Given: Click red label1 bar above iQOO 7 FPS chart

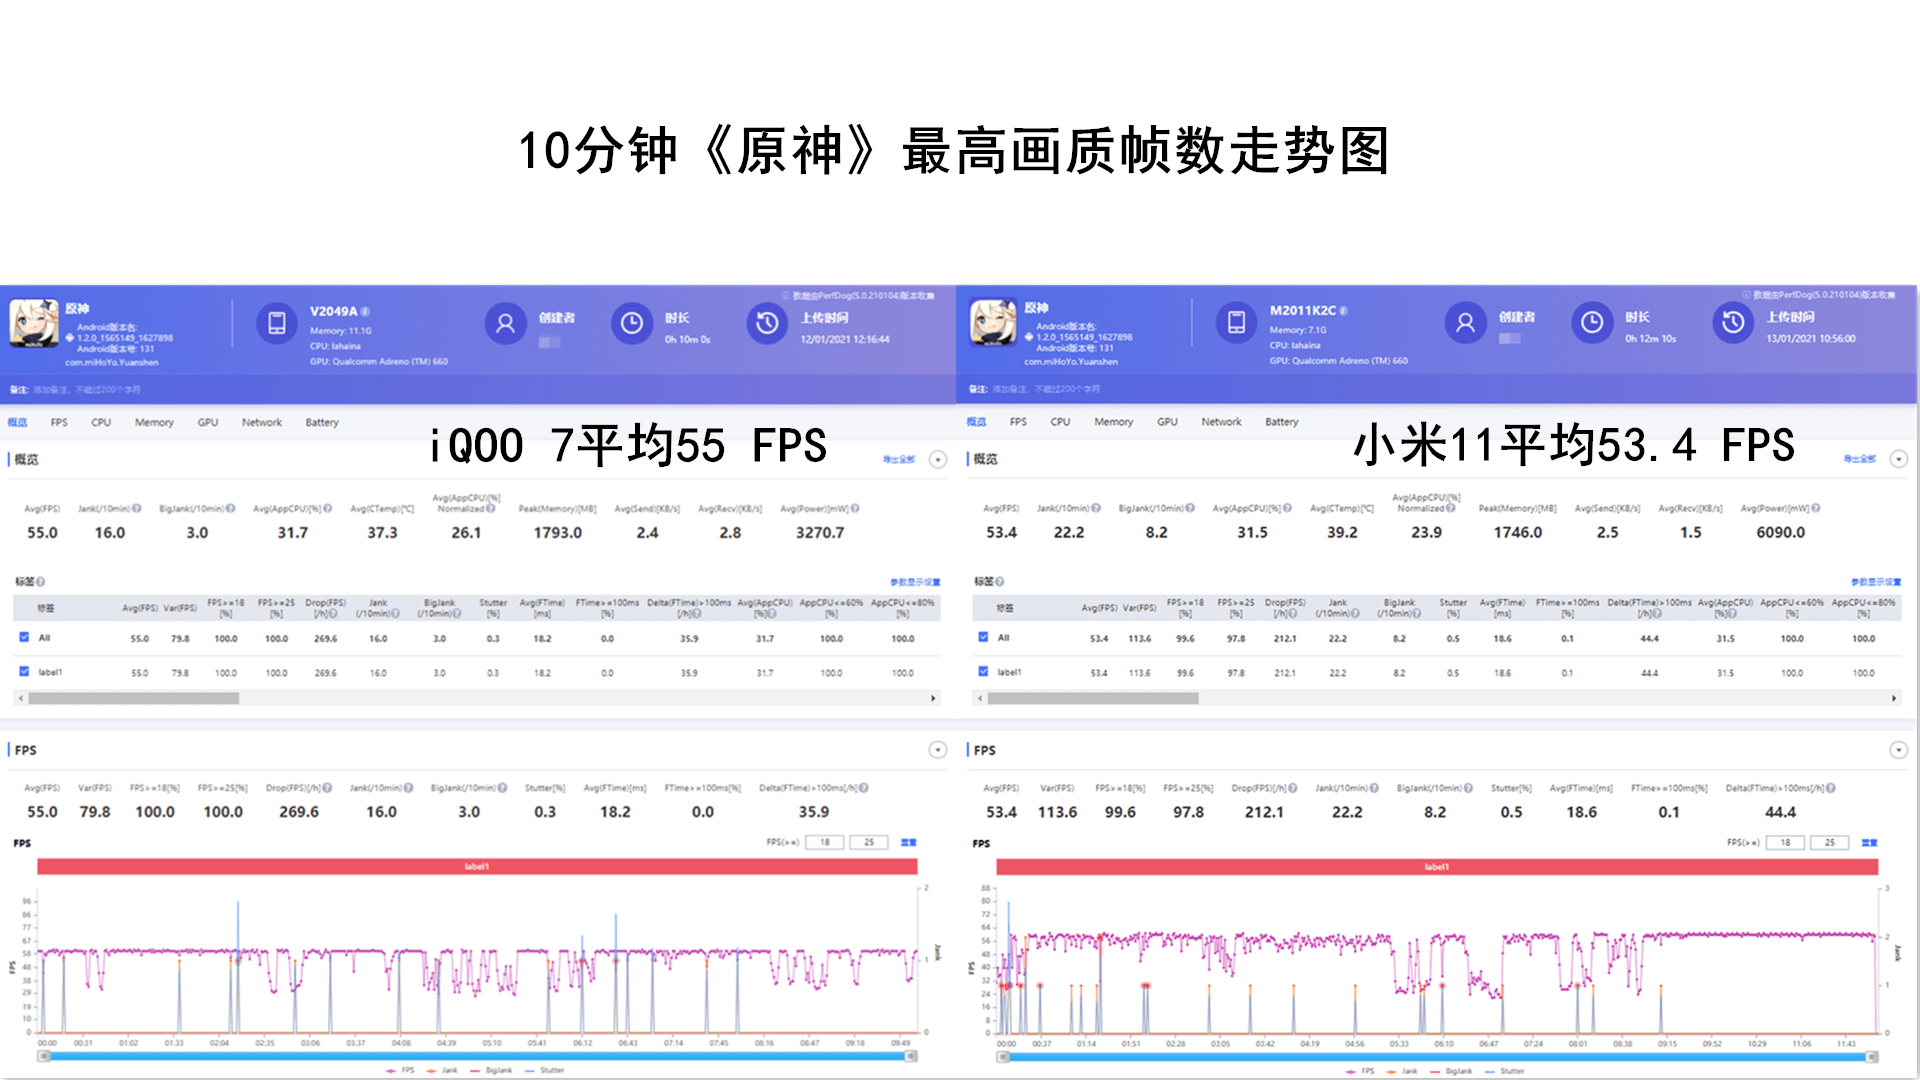Looking at the screenshot, I should coord(477,867).
